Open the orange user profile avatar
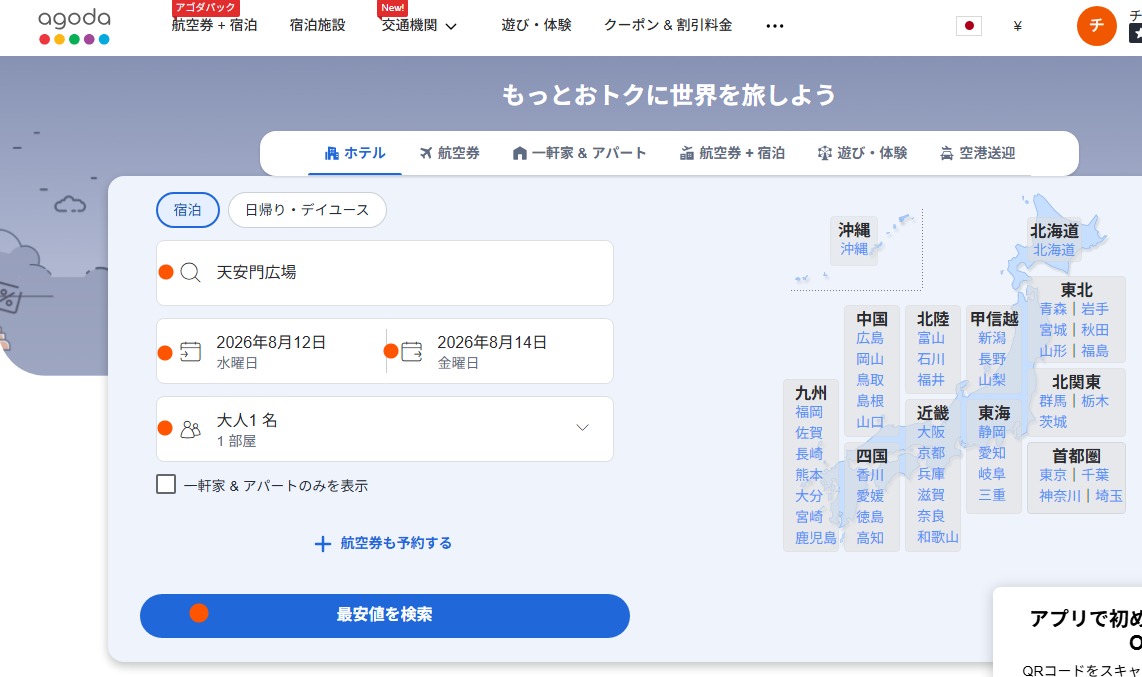The image size is (1142, 677). (1096, 25)
